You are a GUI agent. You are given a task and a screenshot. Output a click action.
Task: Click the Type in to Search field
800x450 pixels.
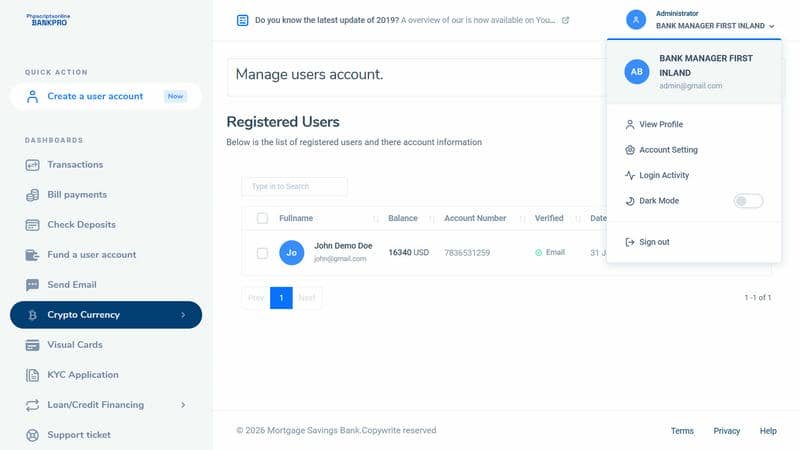coord(294,186)
